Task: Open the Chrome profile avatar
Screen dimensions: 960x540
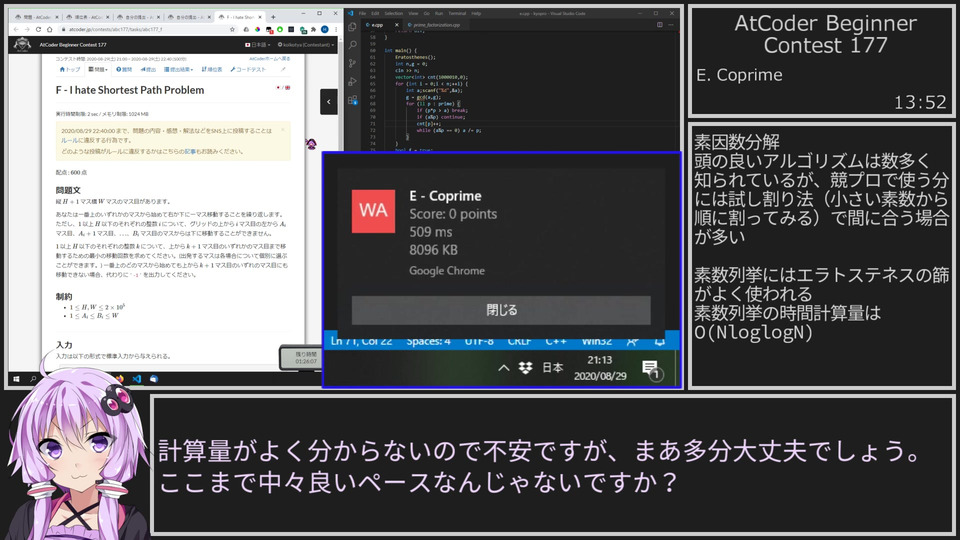Action: pyautogui.click(x=324, y=29)
